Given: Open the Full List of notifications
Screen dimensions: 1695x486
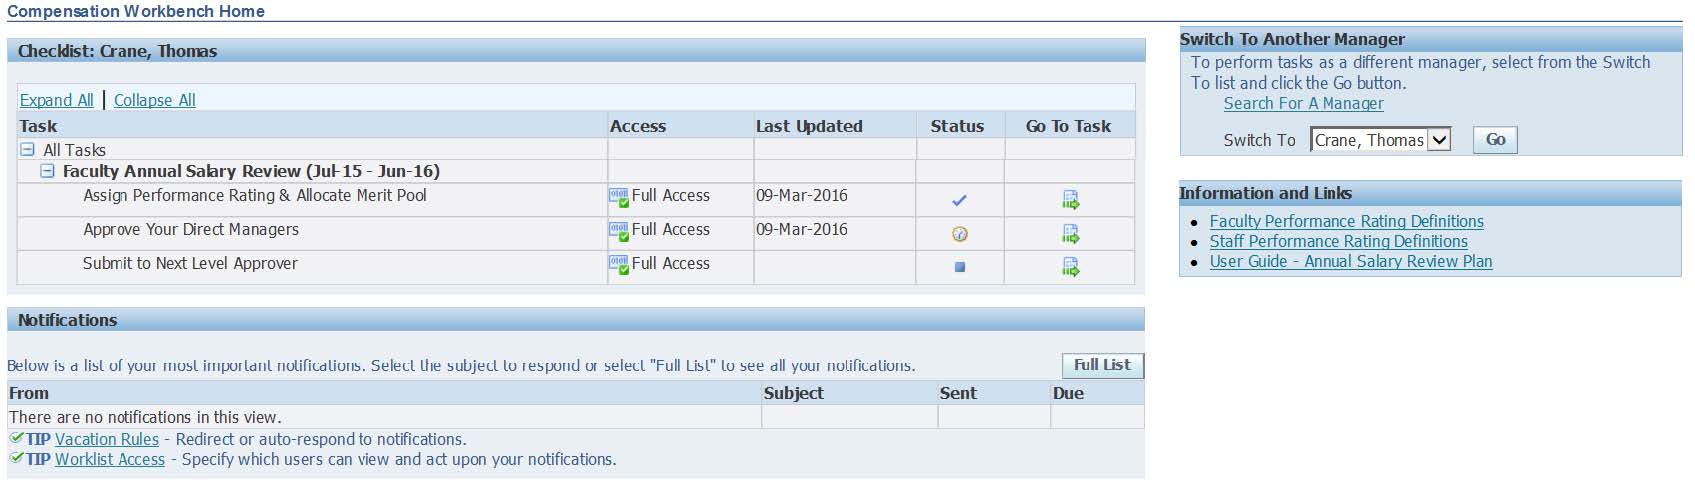Looking at the screenshot, I should [1102, 365].
